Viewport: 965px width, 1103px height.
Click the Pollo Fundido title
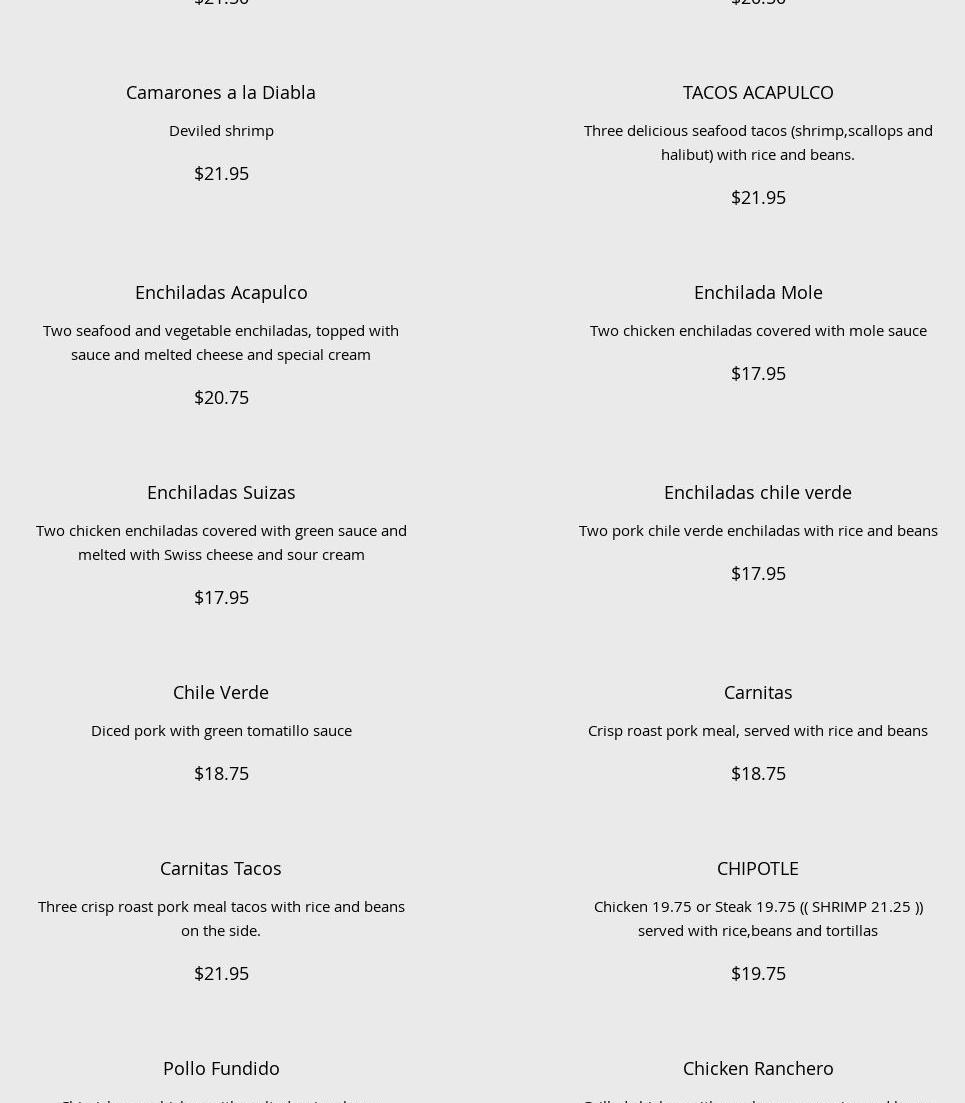click(x=220, y=1068)
